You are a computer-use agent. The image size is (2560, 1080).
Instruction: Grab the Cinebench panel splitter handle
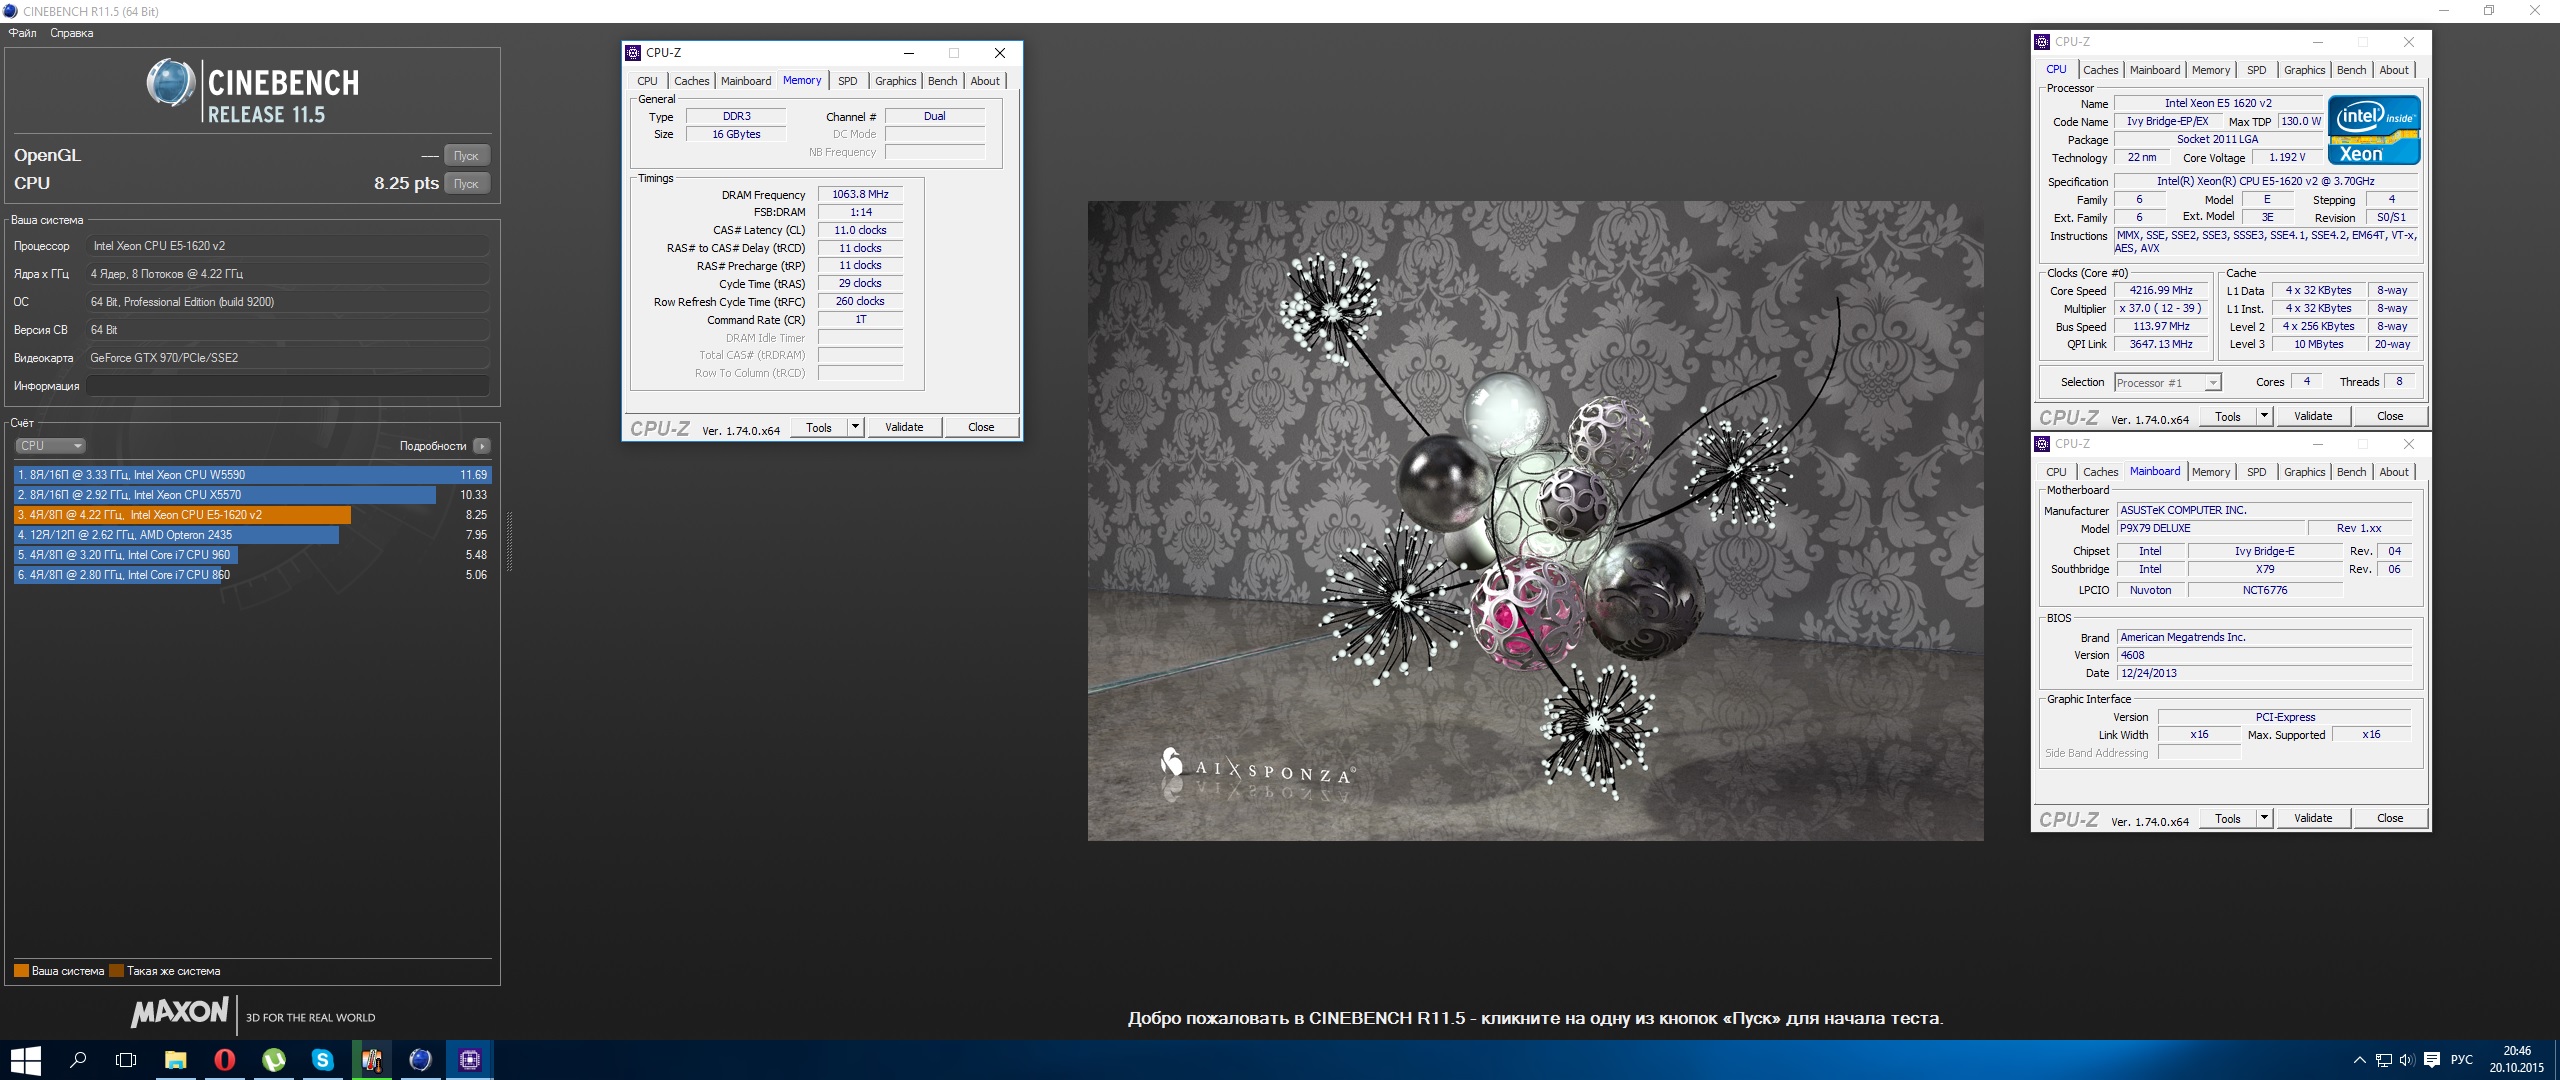510,540
